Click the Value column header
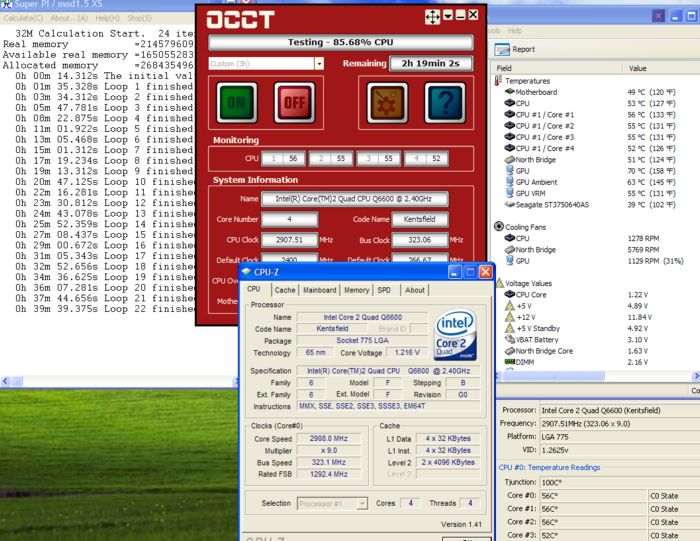Screen dimensions: 700x541 point(661,68)
